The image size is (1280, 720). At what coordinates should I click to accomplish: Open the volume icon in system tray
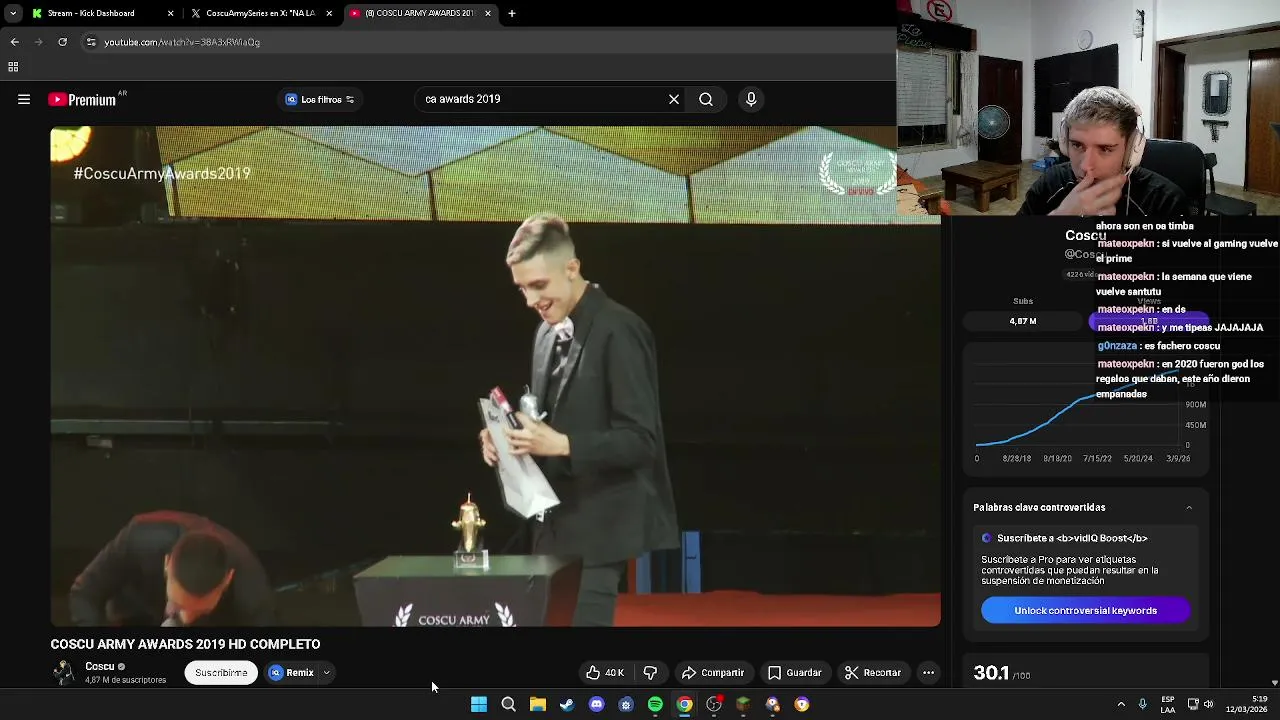pyautogui.click(x=1208, y=704)
